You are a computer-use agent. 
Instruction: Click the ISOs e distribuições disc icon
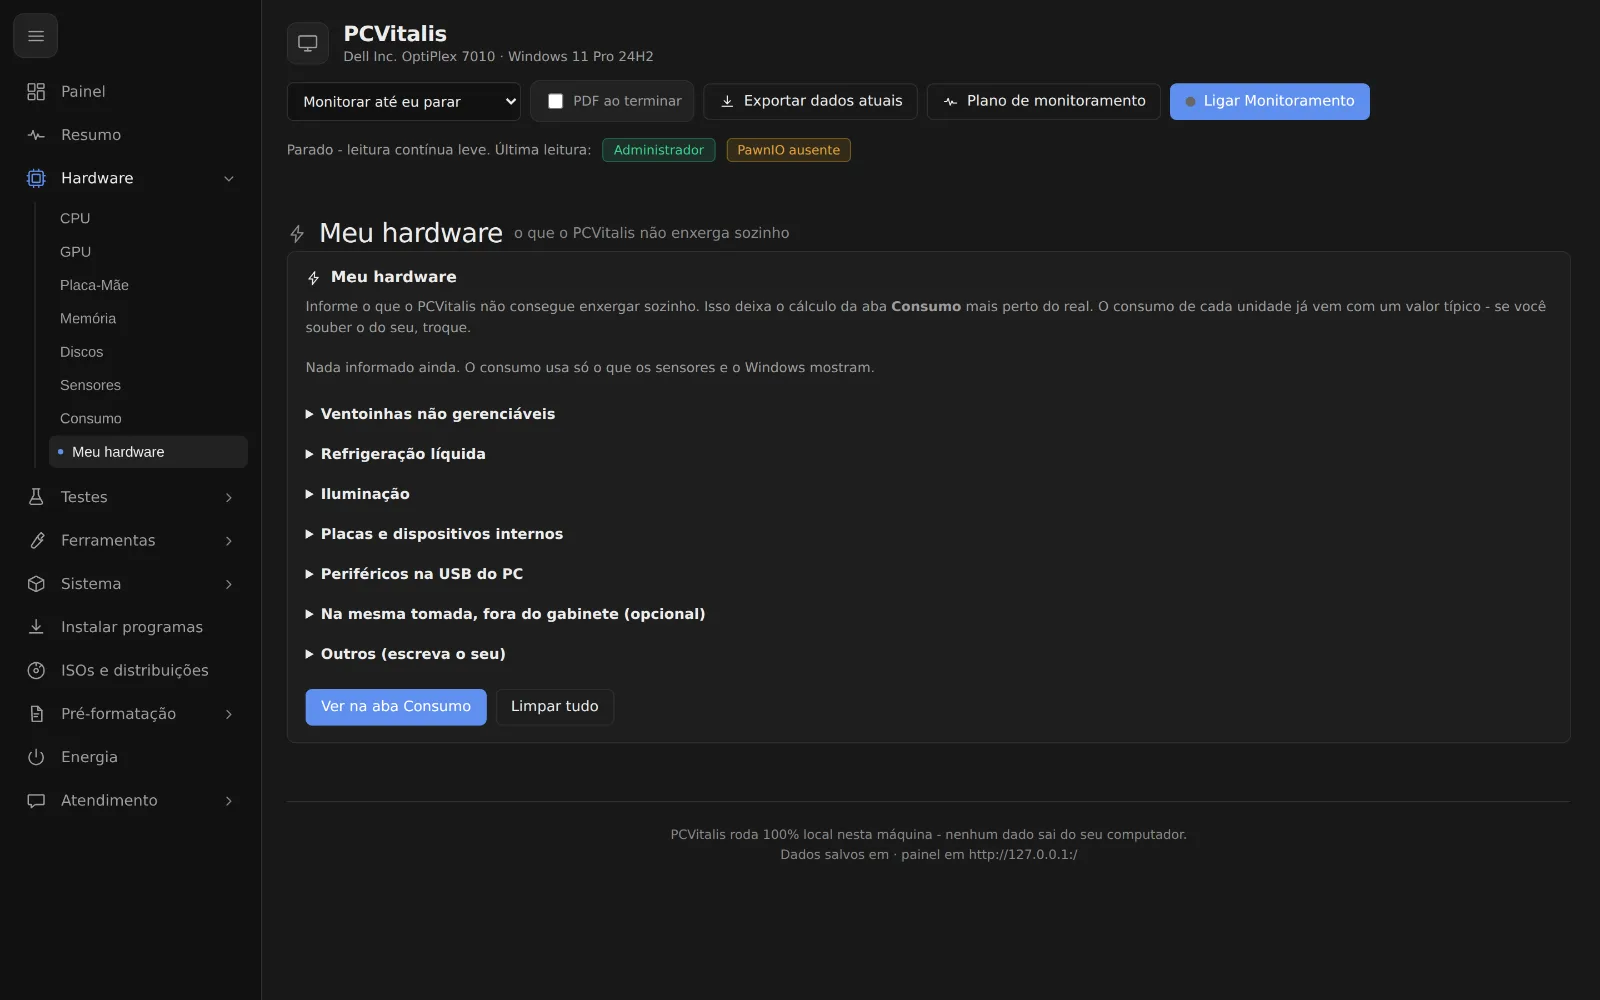coord(36,670)
